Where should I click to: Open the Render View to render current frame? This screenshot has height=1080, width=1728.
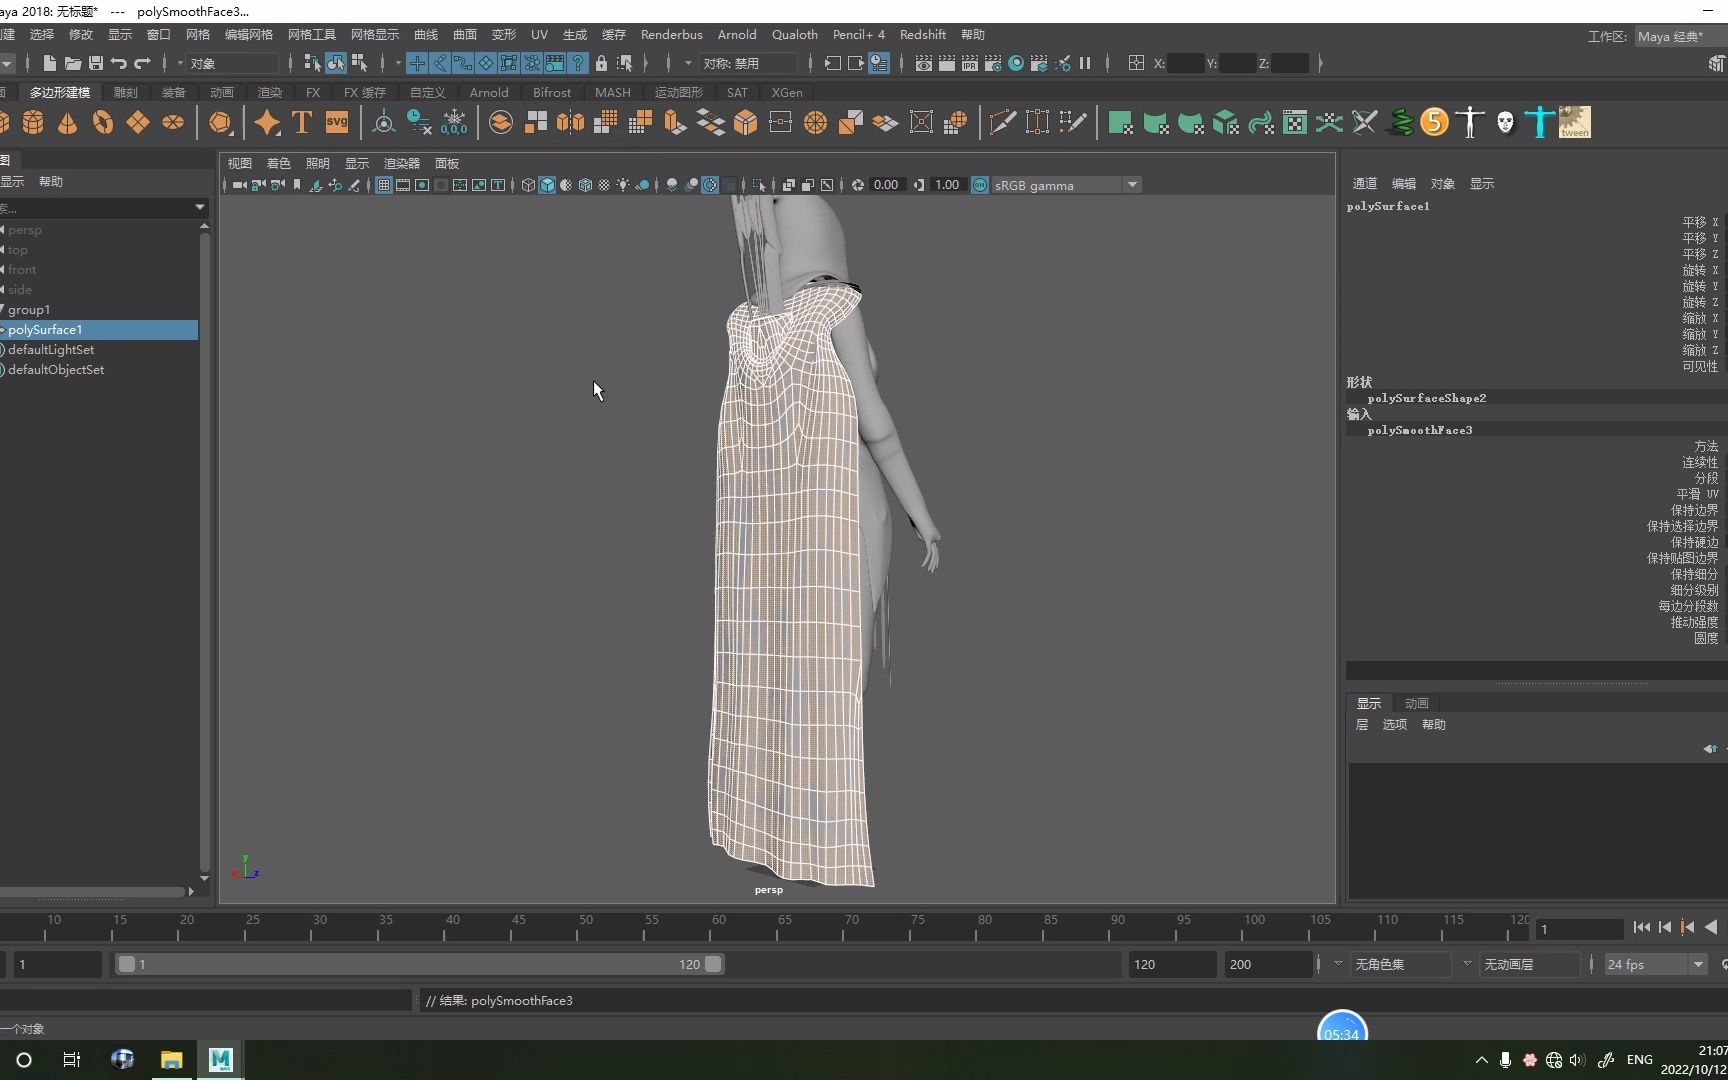pyautogui.click(x=923, y=63)
